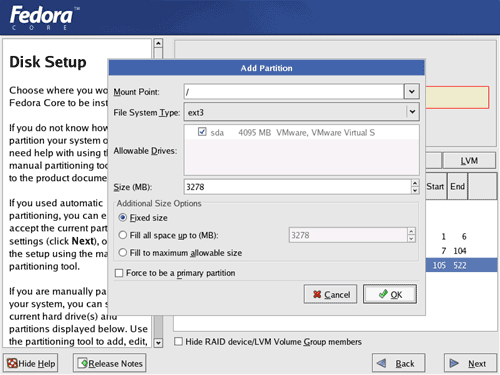The width and height of the screenshot is (500, 375).
Task: Click into the Size (MB) input field
Action: [298, 187]
